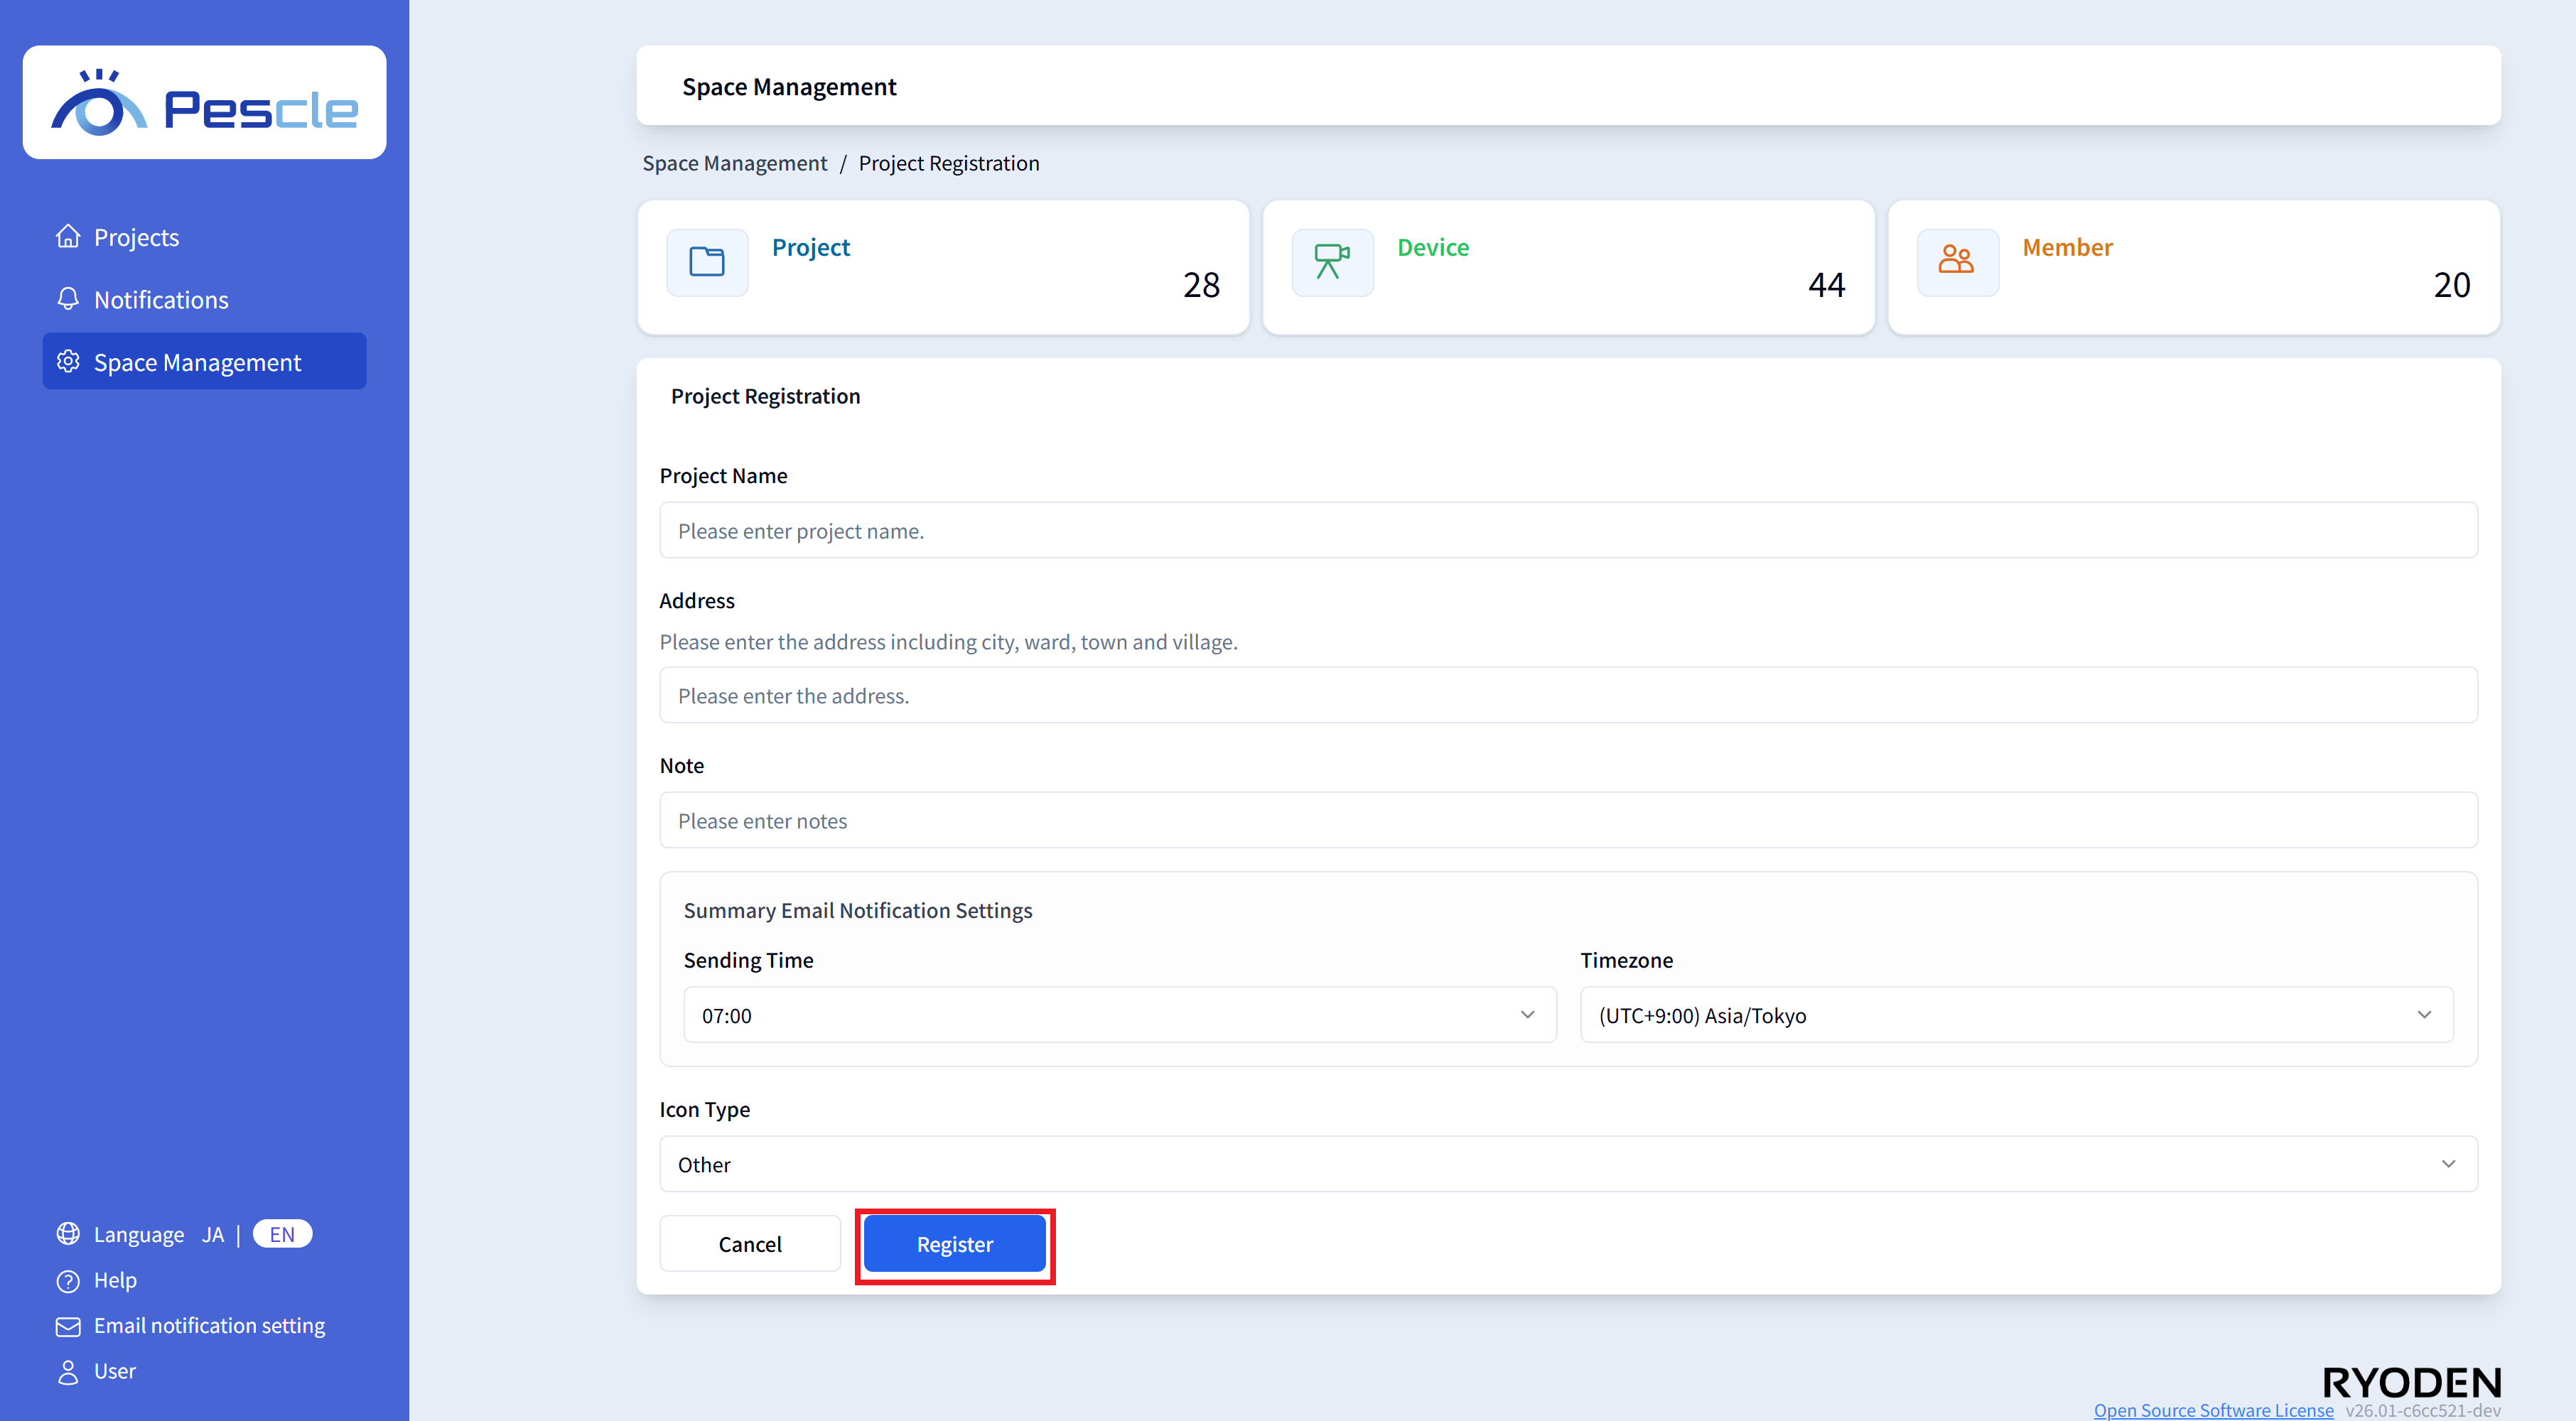
Task: Focus the Project Name input field
Action: [x=1567, y=531]
